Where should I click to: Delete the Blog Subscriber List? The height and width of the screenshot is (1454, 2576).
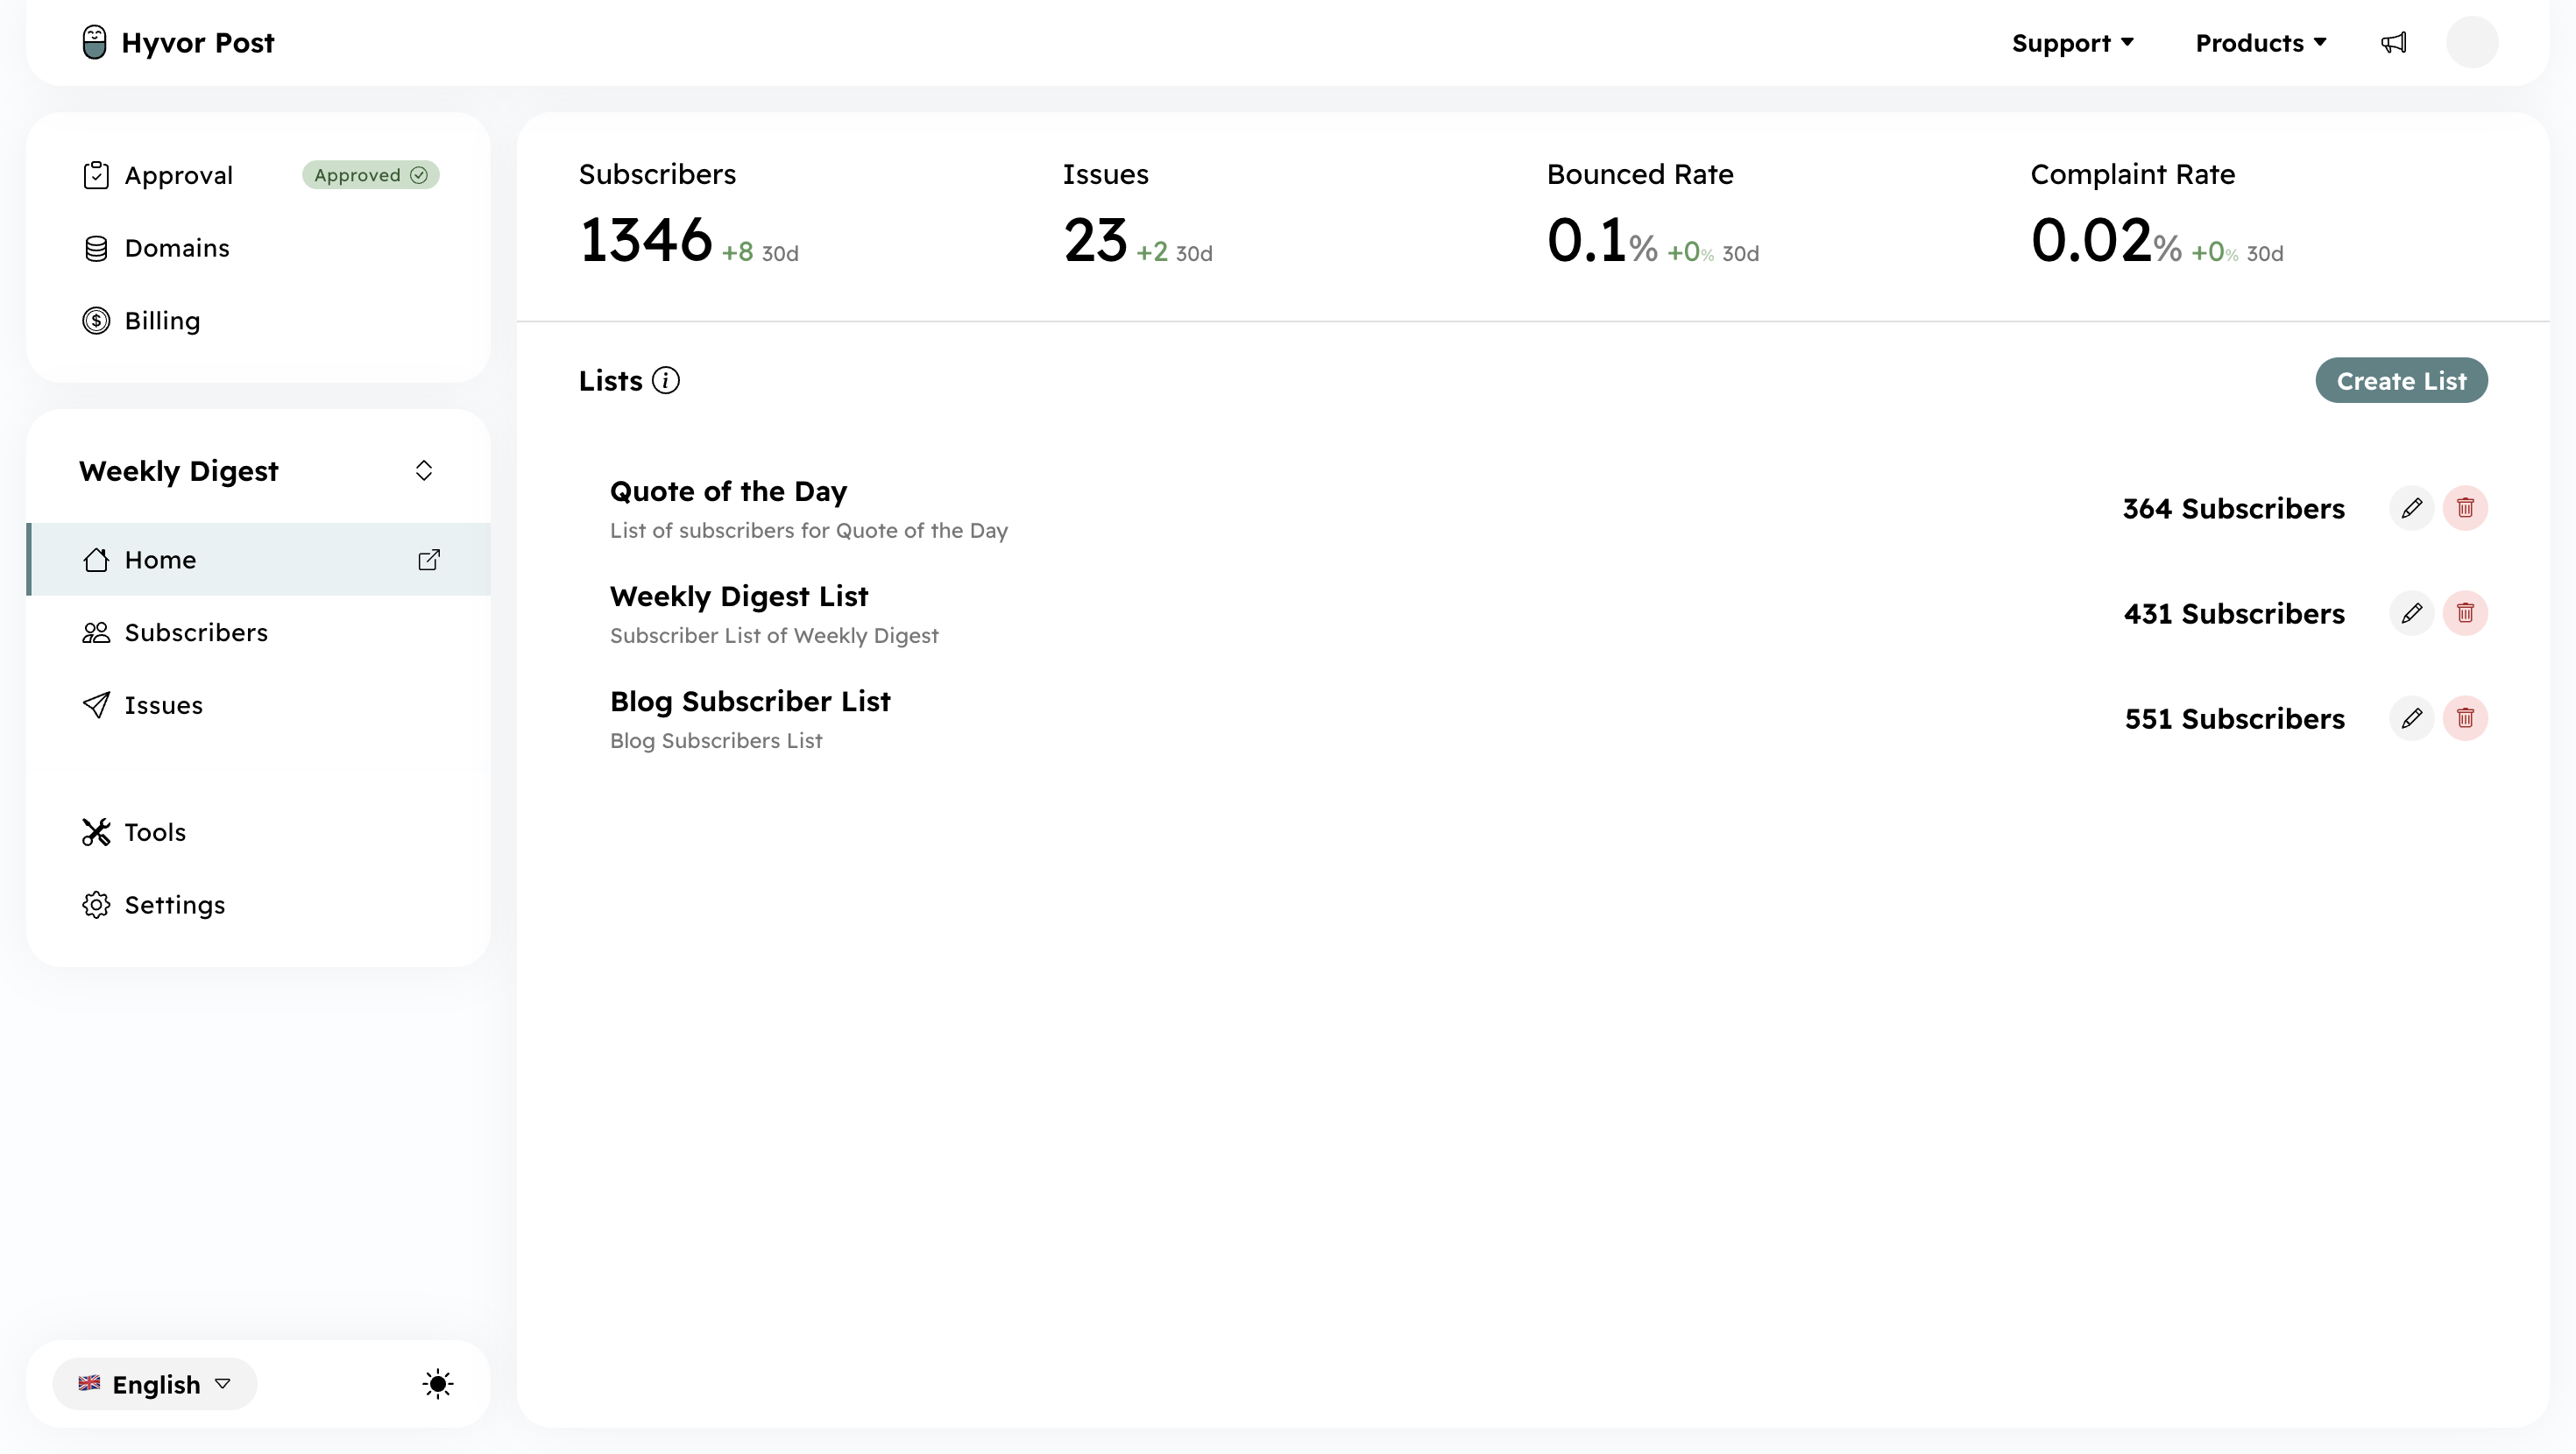[x=2465, y=718]
